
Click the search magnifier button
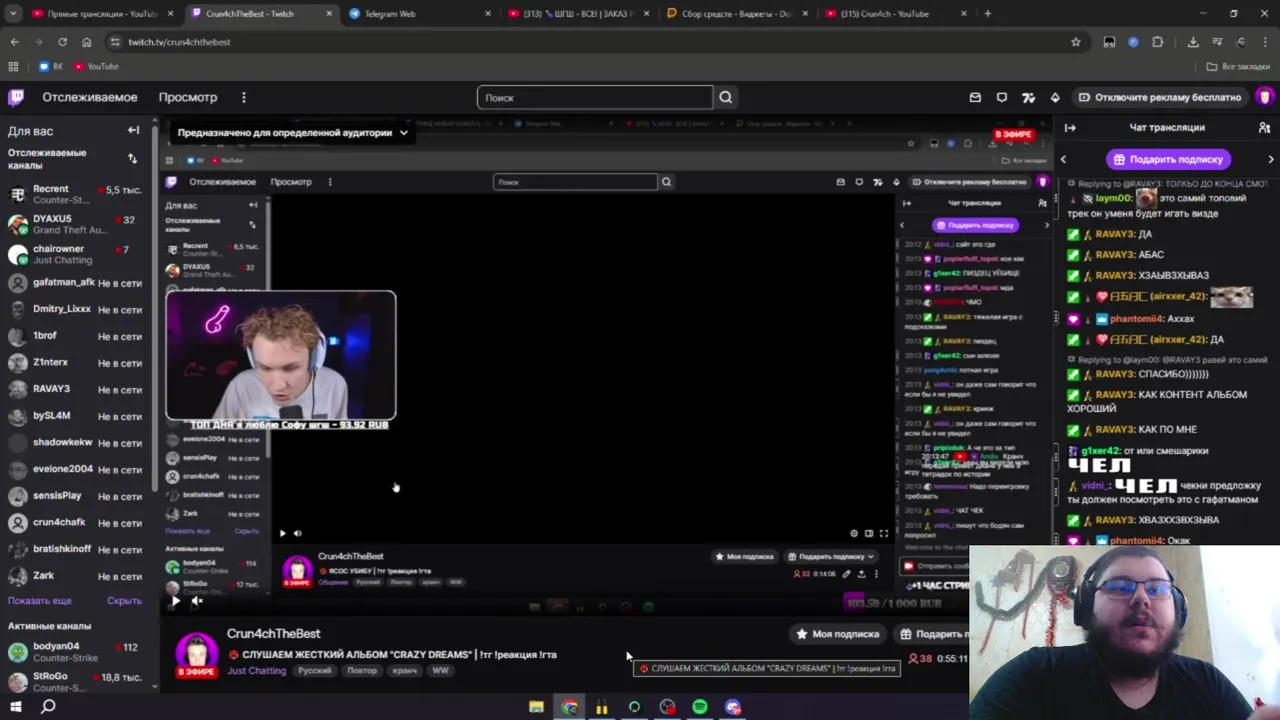pyautogui.click(x=726, y=97)
